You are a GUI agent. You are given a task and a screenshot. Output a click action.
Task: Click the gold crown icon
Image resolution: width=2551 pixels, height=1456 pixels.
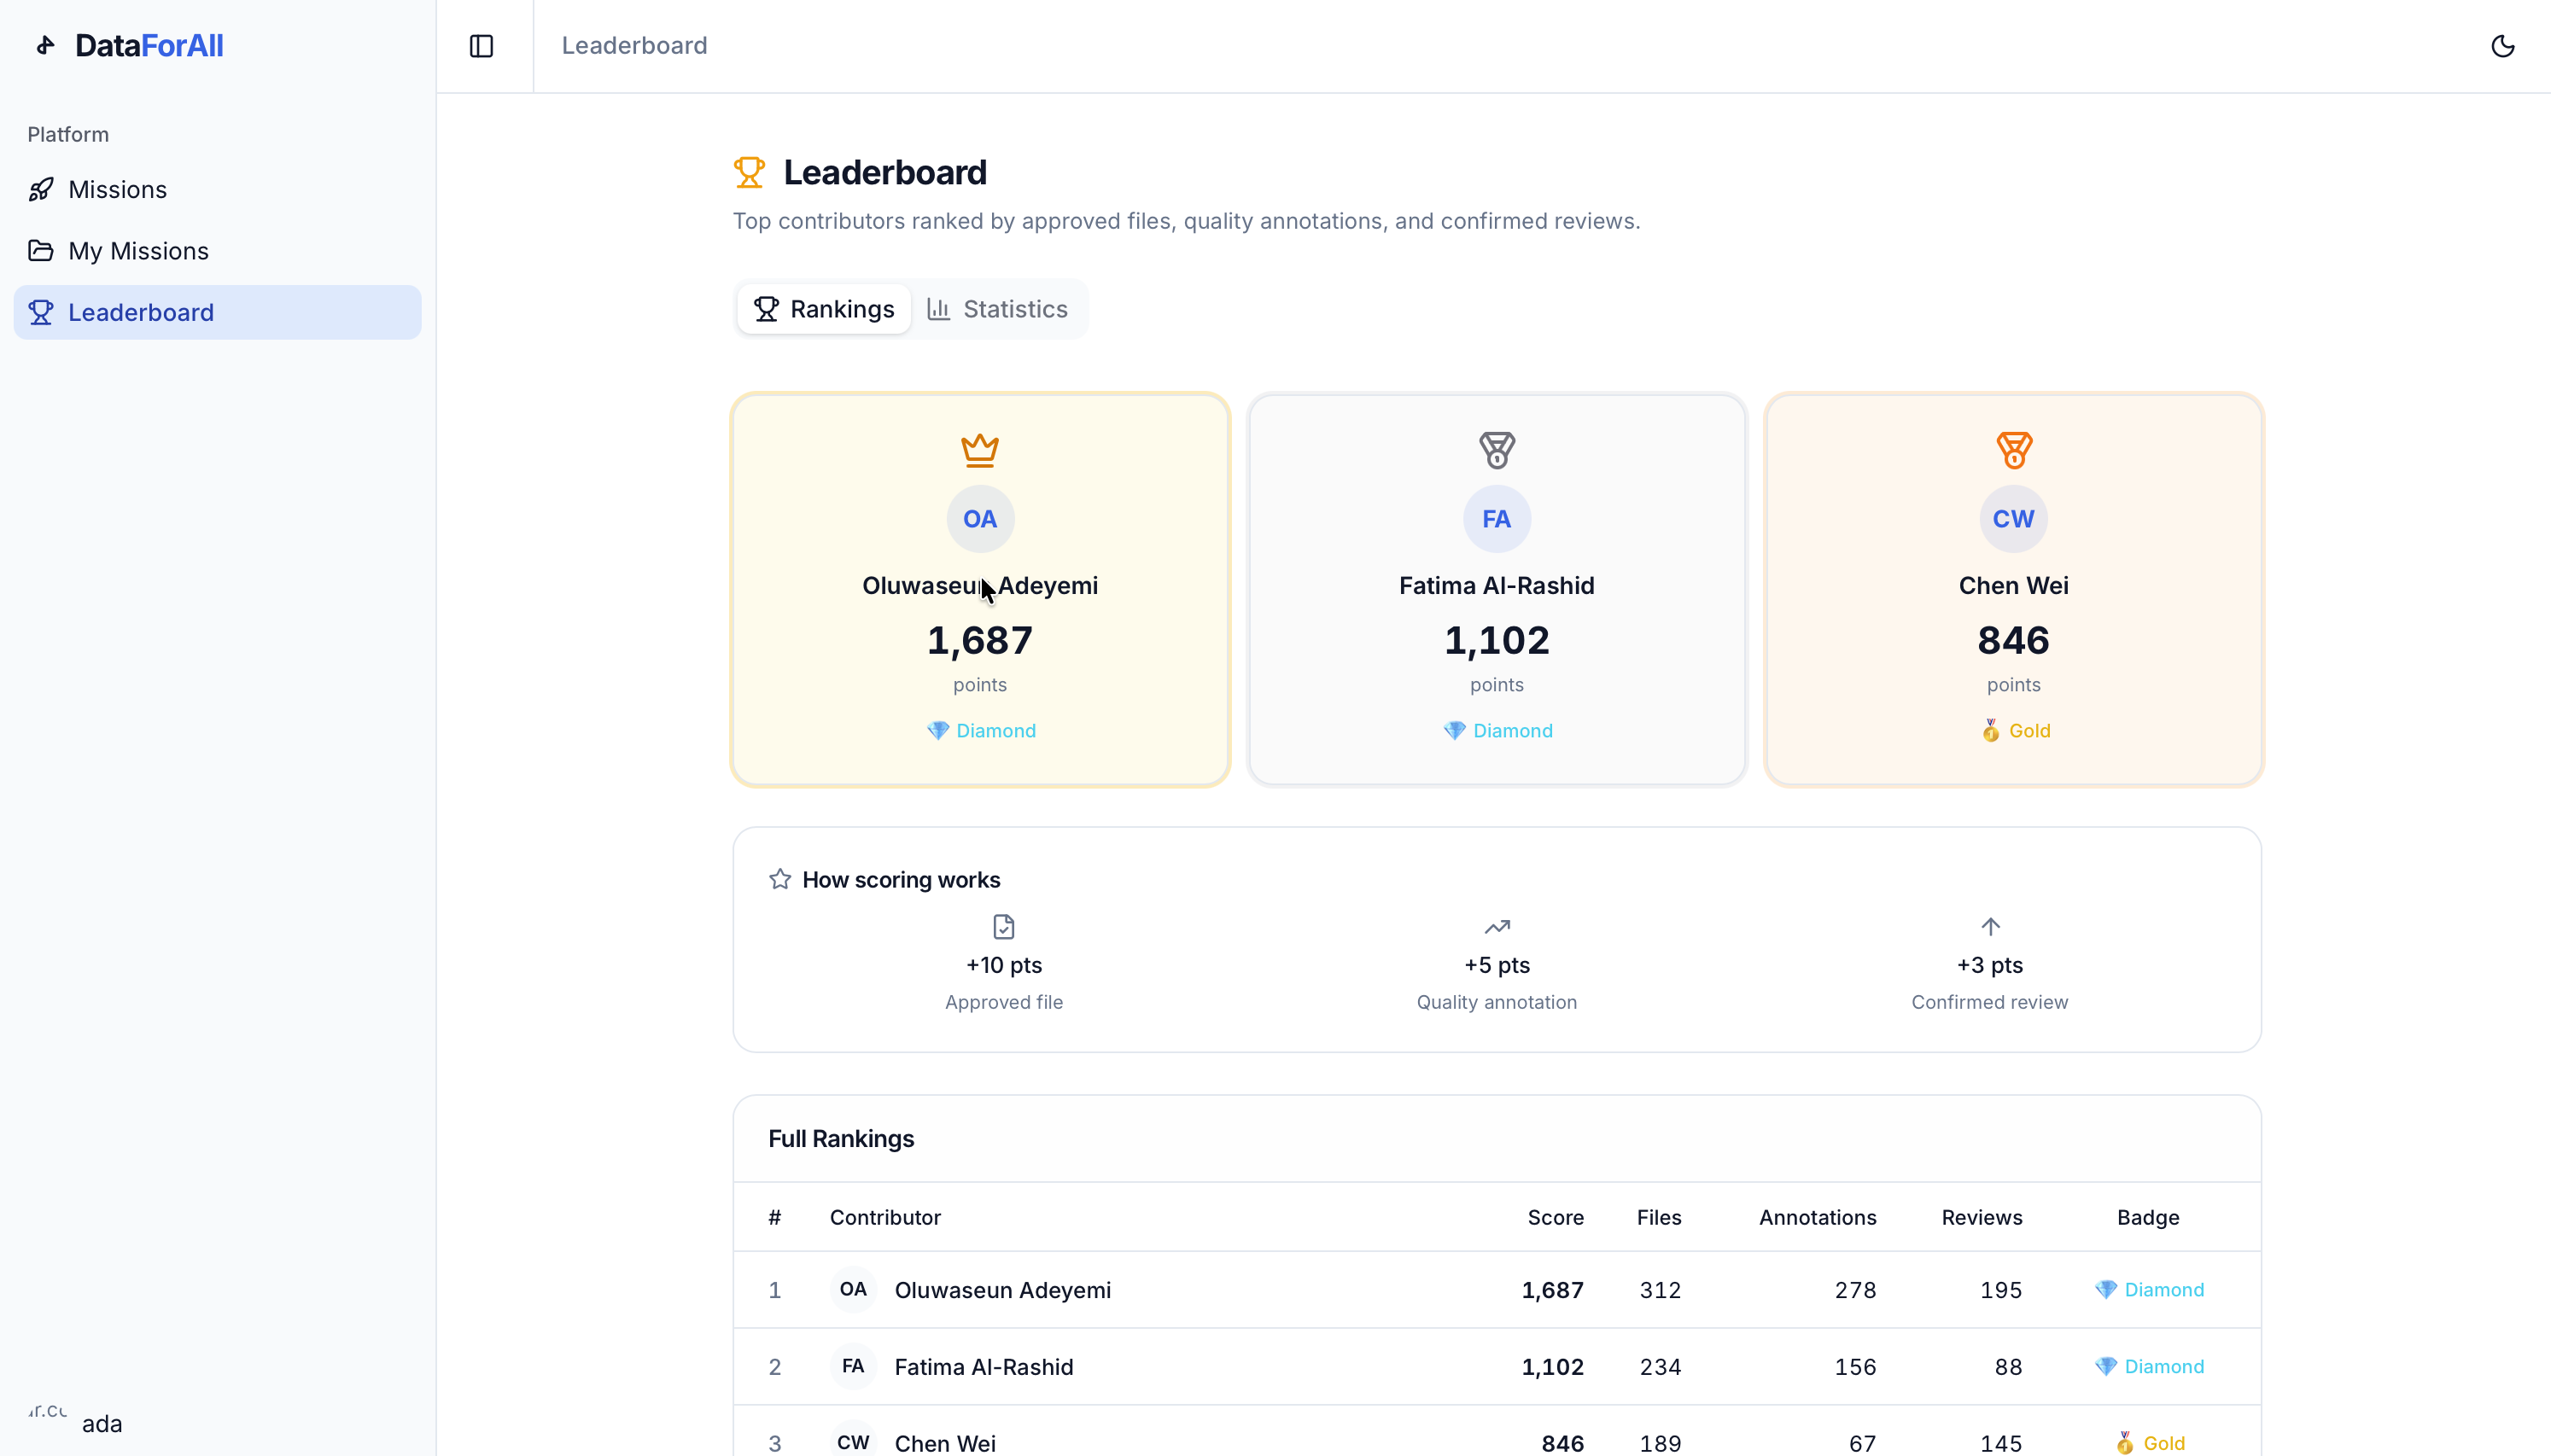click(979, 449)
